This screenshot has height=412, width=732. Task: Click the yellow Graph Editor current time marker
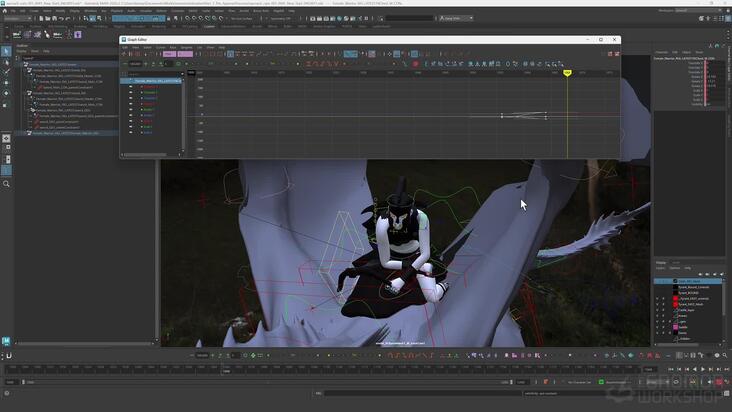(567, 73)
